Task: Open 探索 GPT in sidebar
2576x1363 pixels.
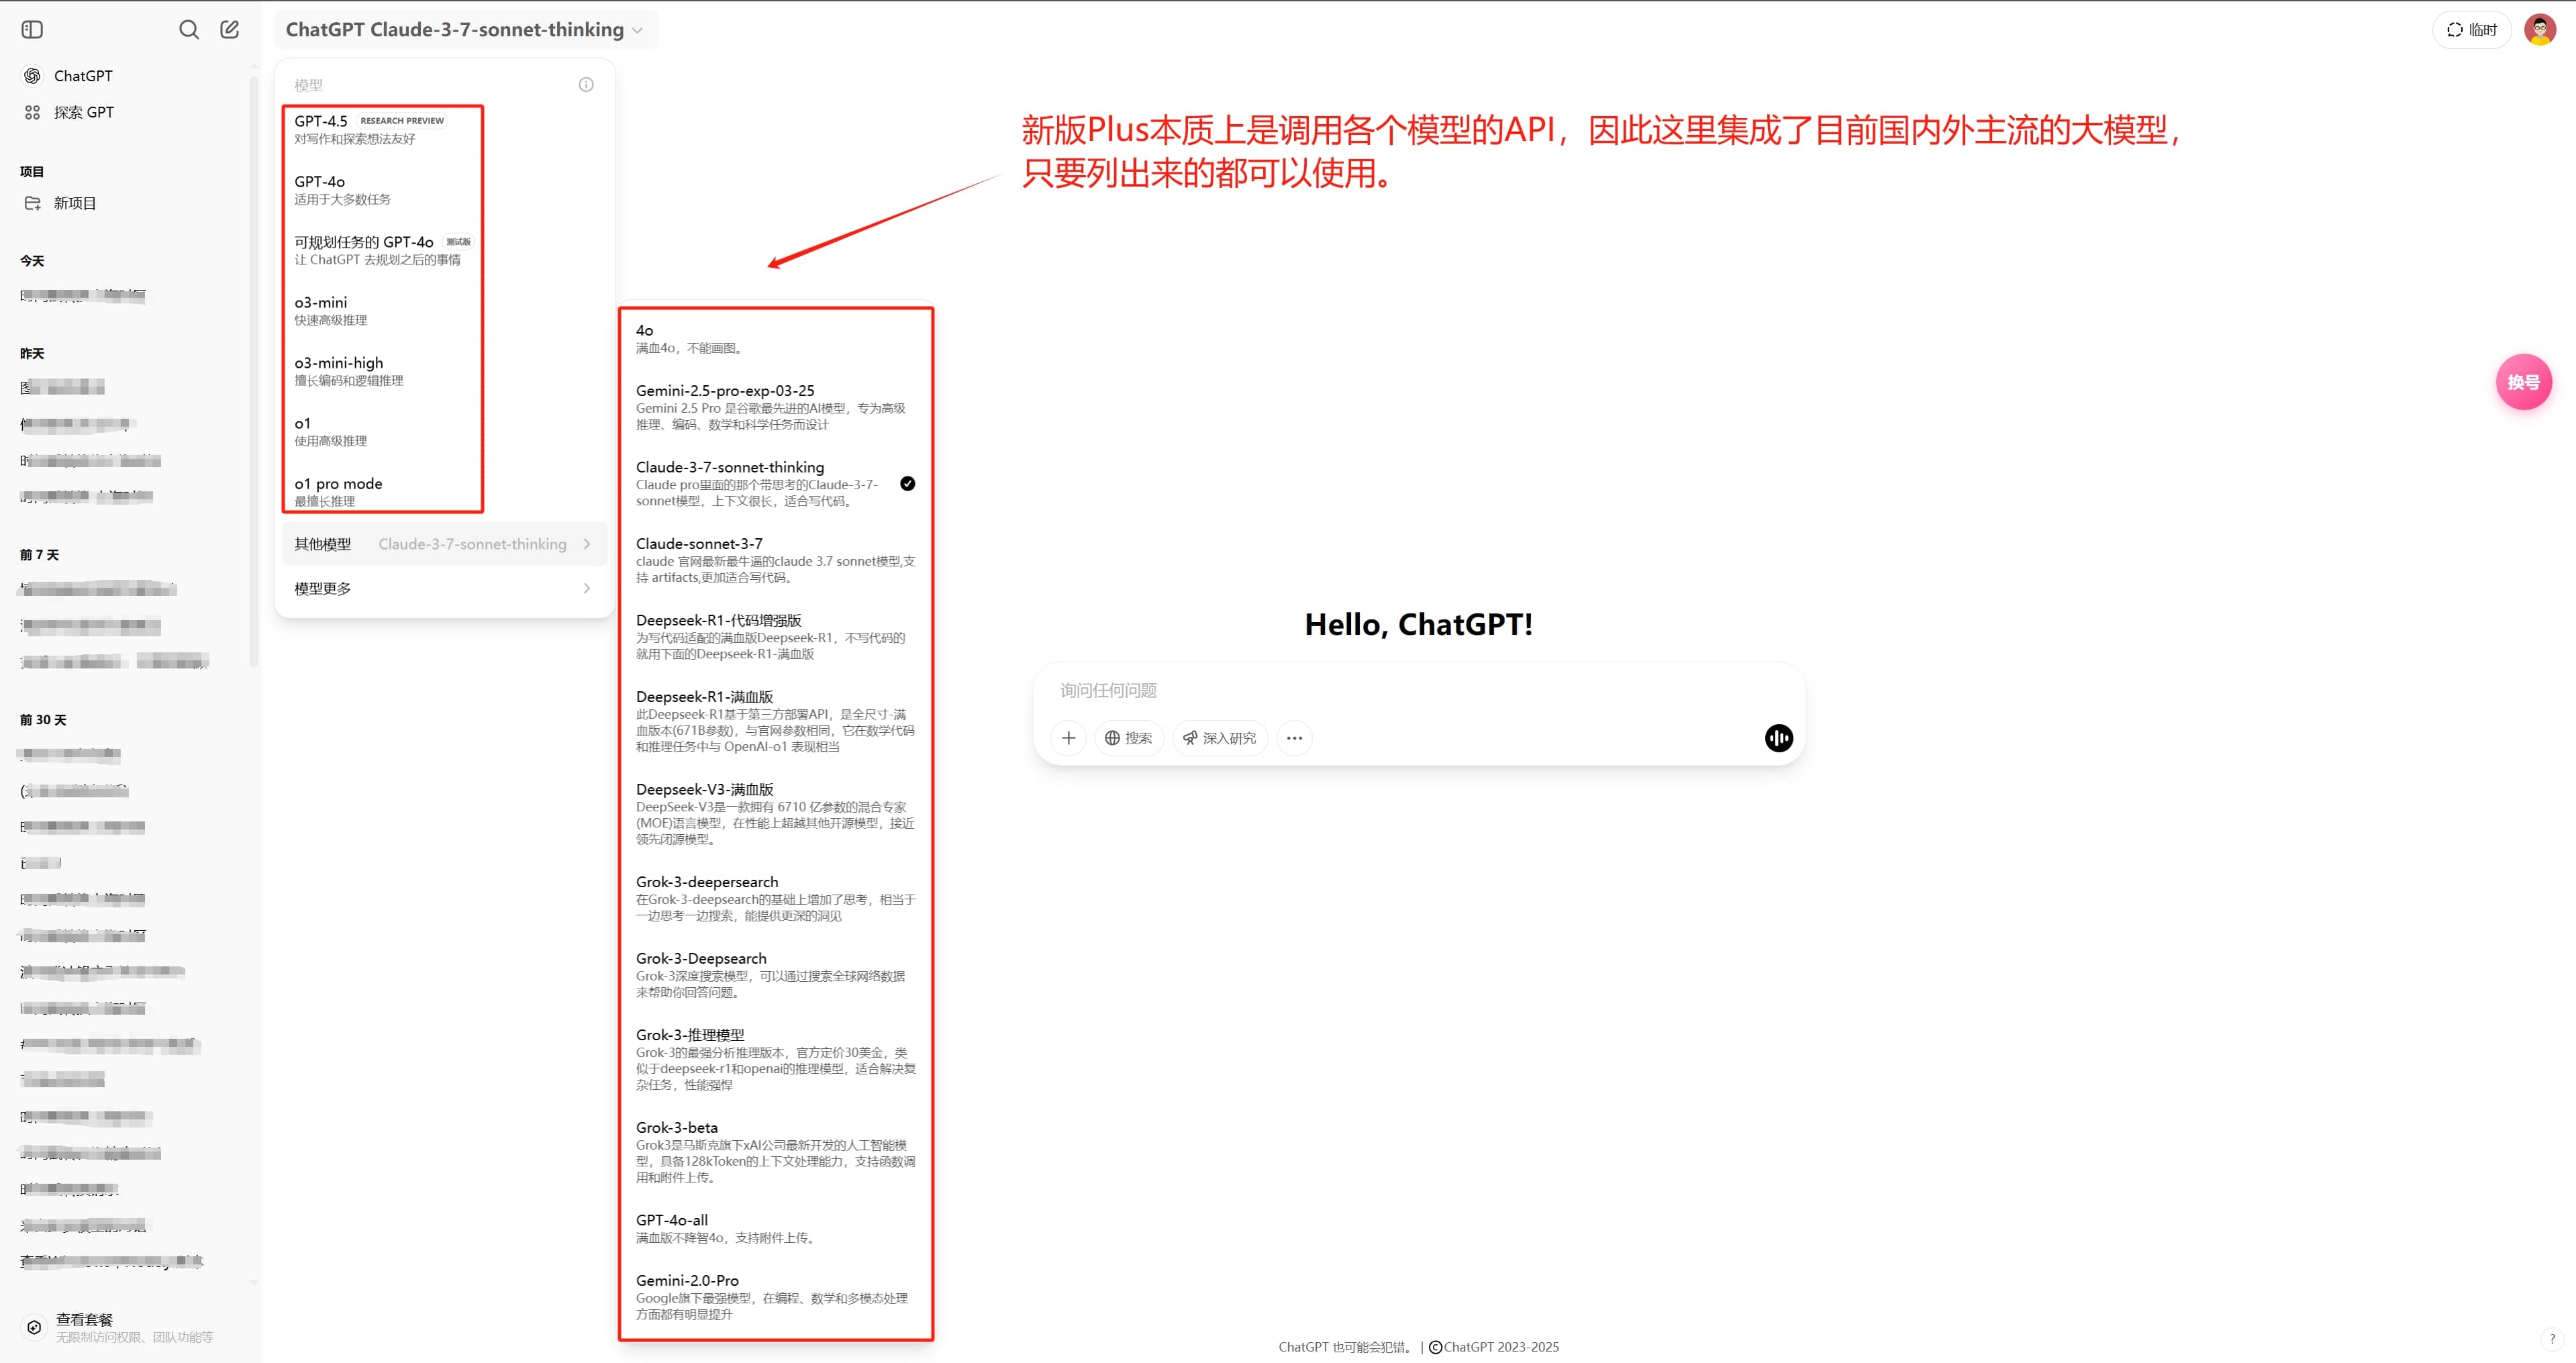Action: click(83, 112)
